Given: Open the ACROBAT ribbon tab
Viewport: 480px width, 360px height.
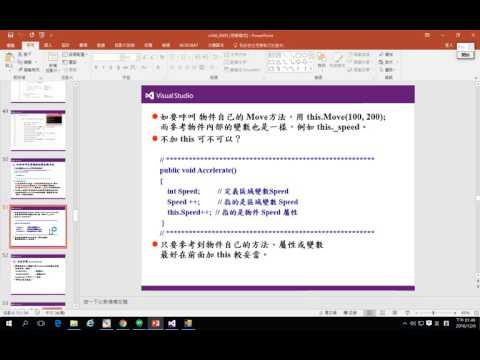Looking at the screenshot, I should coord(189,45).
